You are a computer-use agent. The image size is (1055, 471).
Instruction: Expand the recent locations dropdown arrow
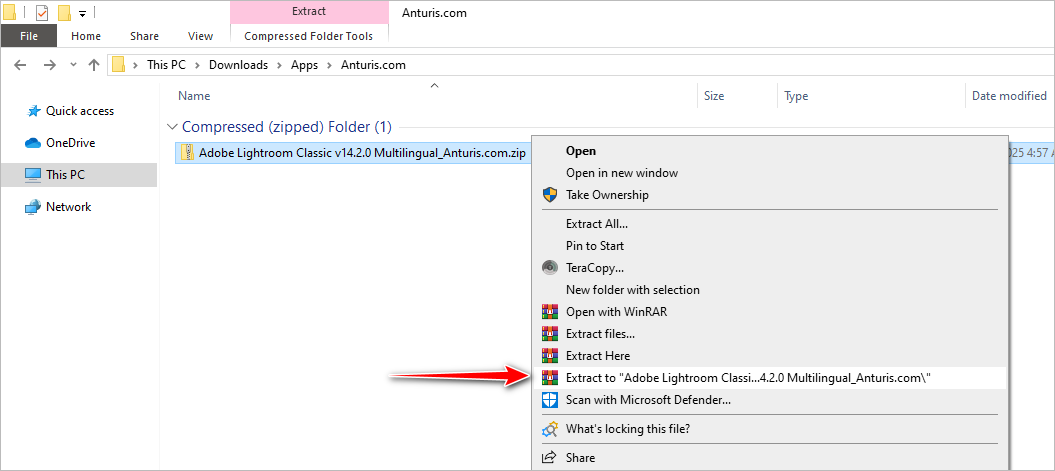coord(73,65)
